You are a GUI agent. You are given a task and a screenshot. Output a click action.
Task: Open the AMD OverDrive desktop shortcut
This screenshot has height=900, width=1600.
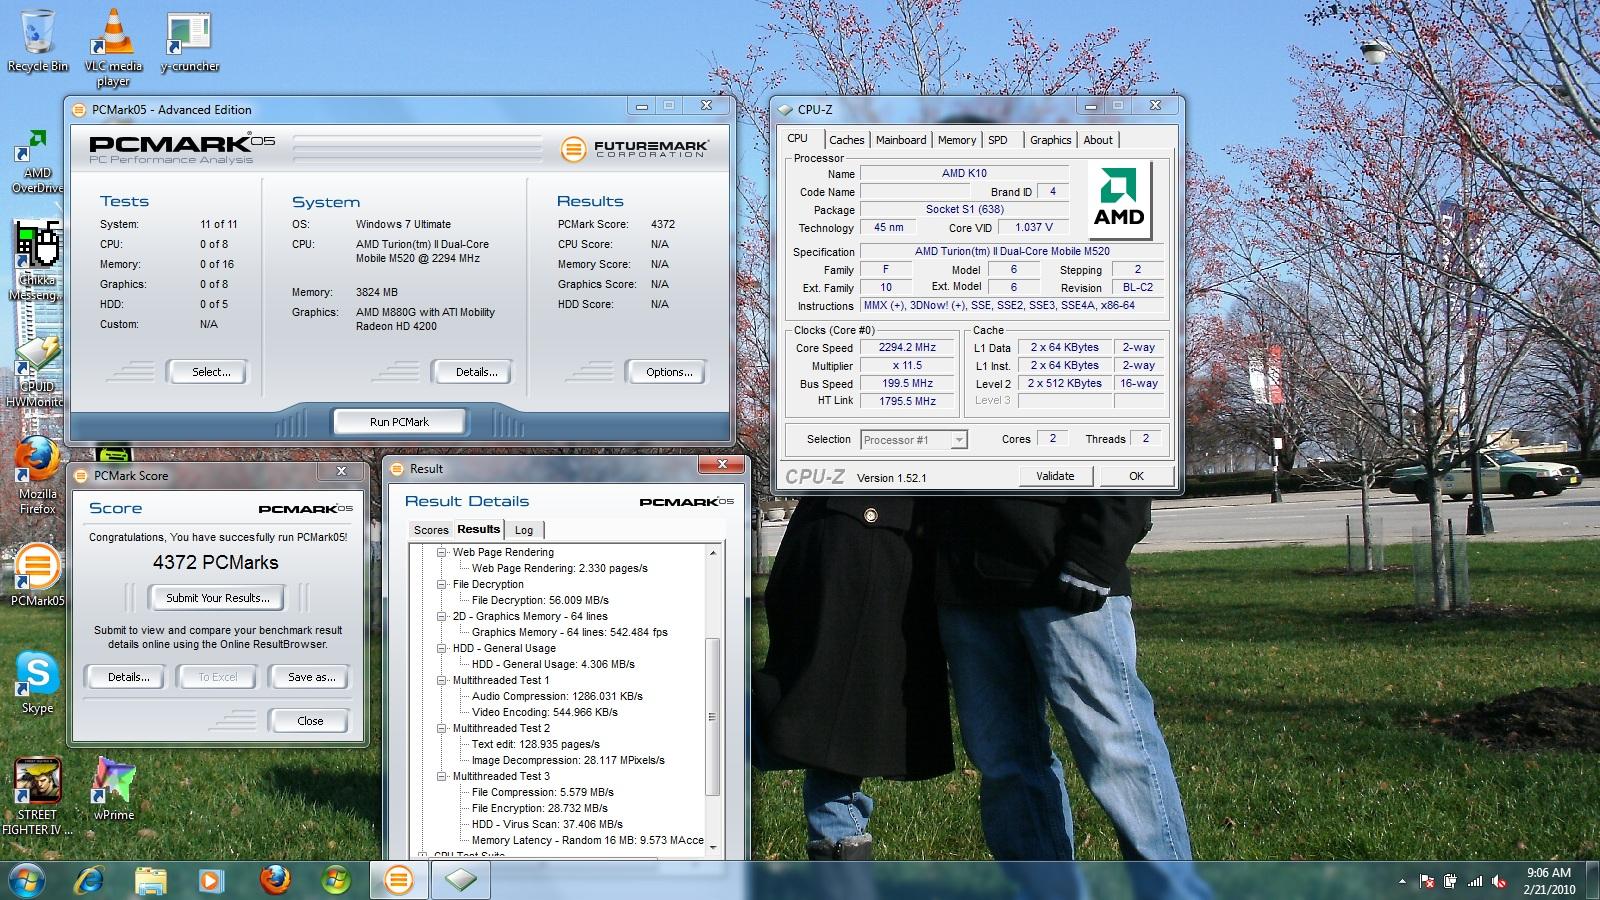(x=37, y=162)
